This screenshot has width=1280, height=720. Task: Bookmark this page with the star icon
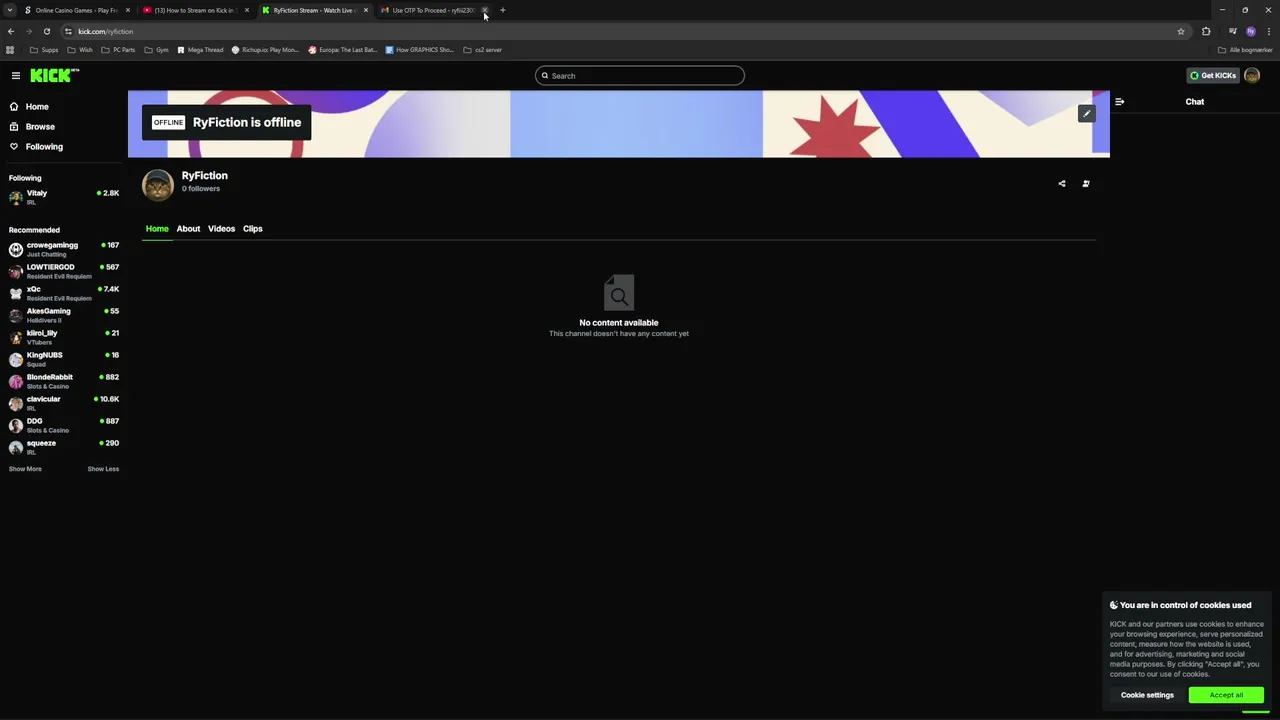pos(1181,31)
